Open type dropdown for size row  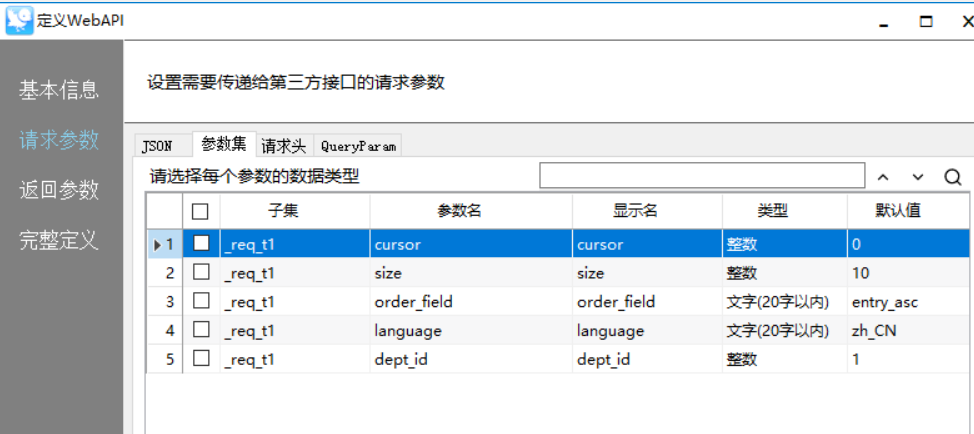784,273
